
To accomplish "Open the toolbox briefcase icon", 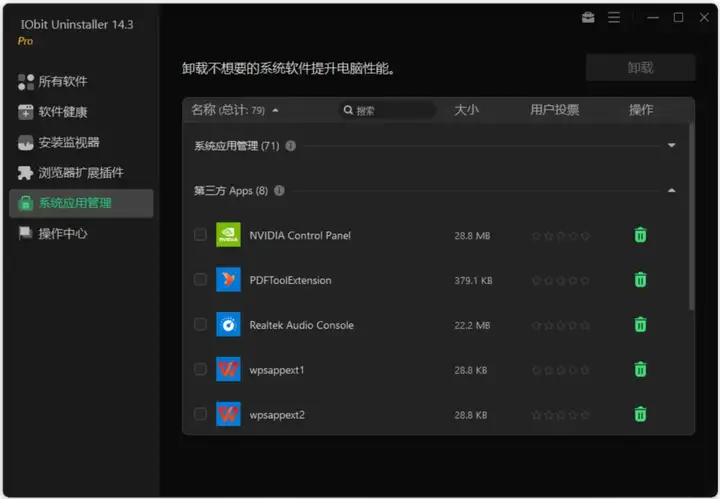I will (588, 17).
